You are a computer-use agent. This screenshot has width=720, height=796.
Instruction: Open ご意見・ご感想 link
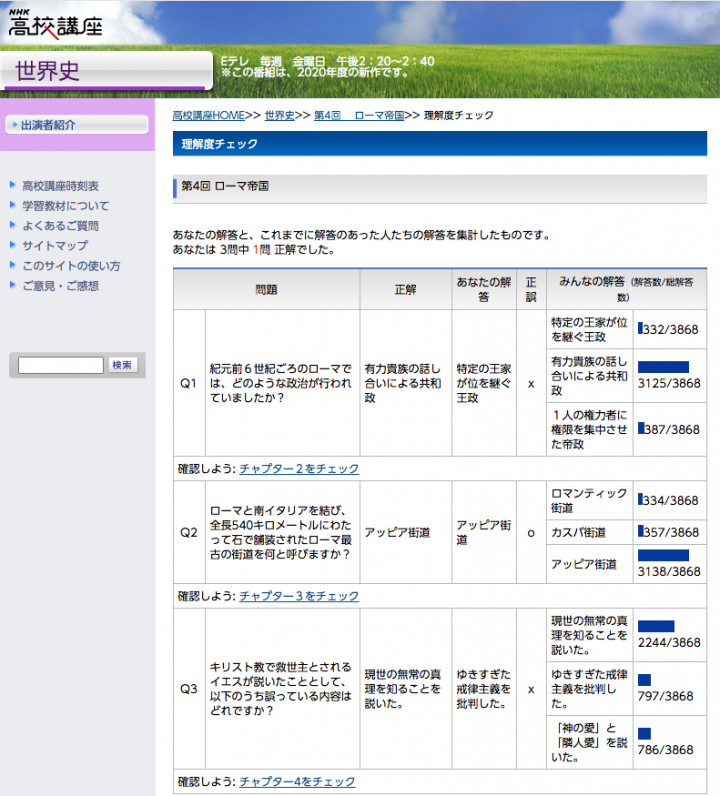coord(60,286)
